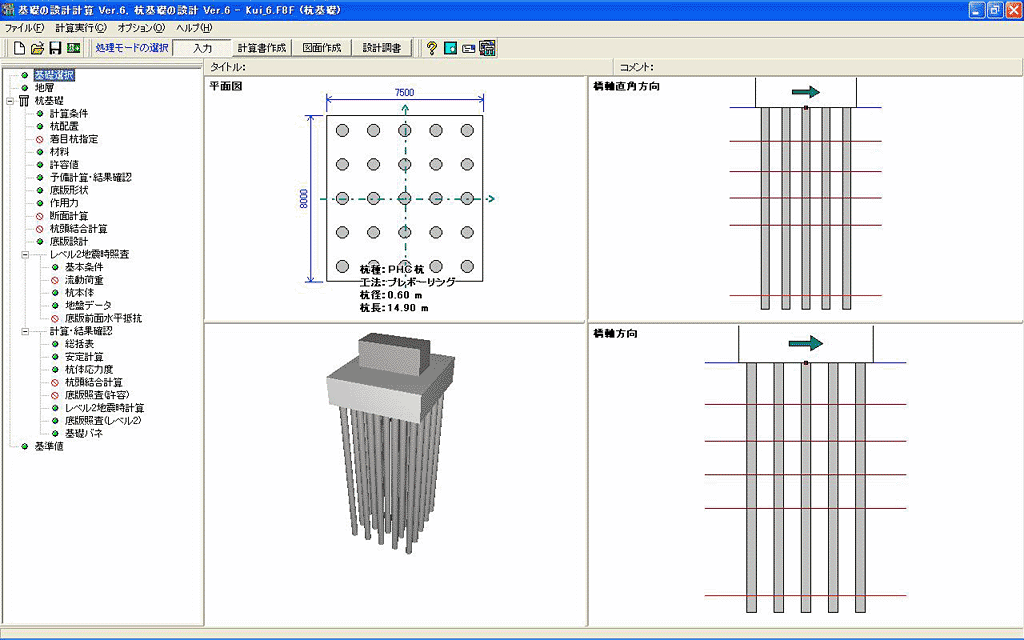Open 底版設計 tree item
Viewport: 1024px width, 640px height.
click(69, 242)
